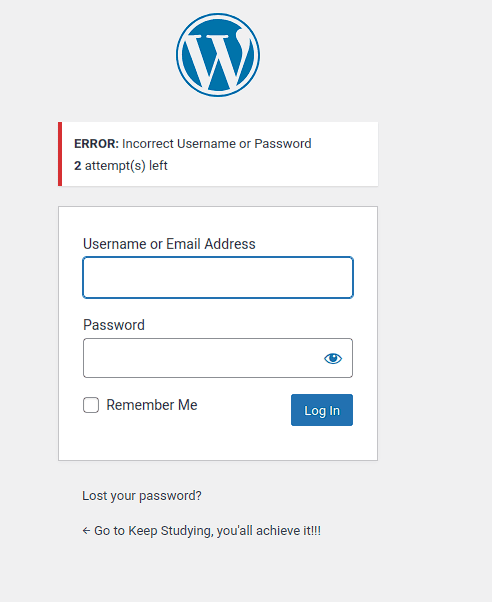The width and height of the screenshot is (492, 602).
Task: Click the Password field label
Action: pyautogui.click(x=114, y=325)
